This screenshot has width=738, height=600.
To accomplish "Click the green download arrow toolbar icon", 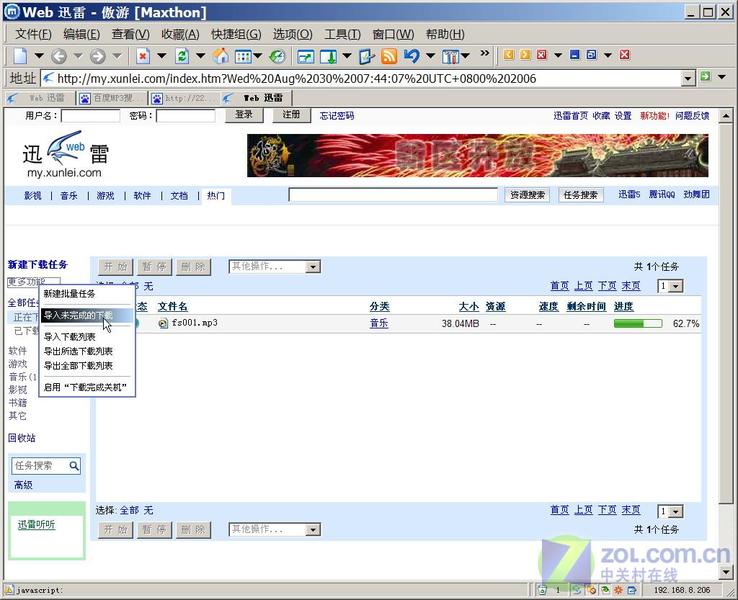I will 329,56.
